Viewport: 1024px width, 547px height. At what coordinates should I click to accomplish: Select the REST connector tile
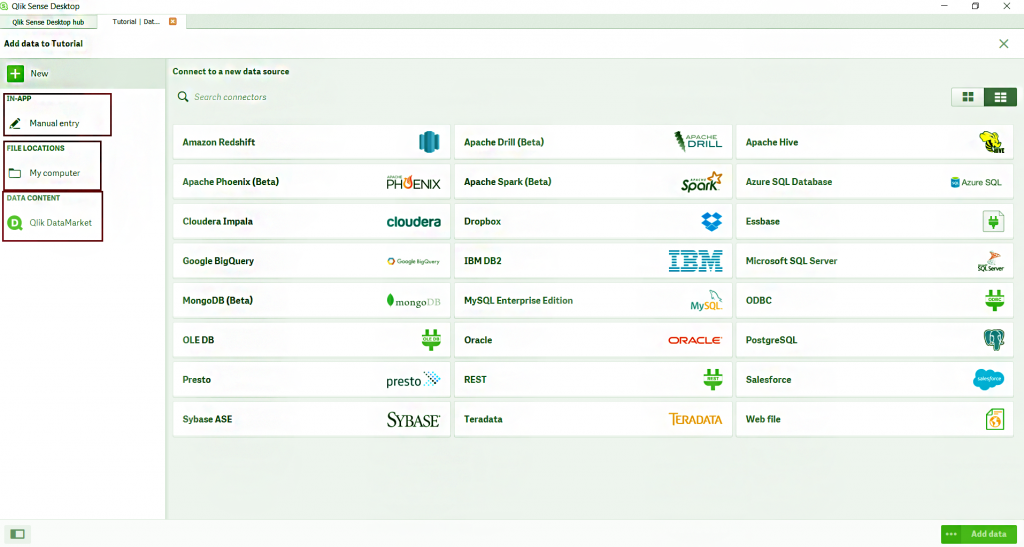point(593,379)
